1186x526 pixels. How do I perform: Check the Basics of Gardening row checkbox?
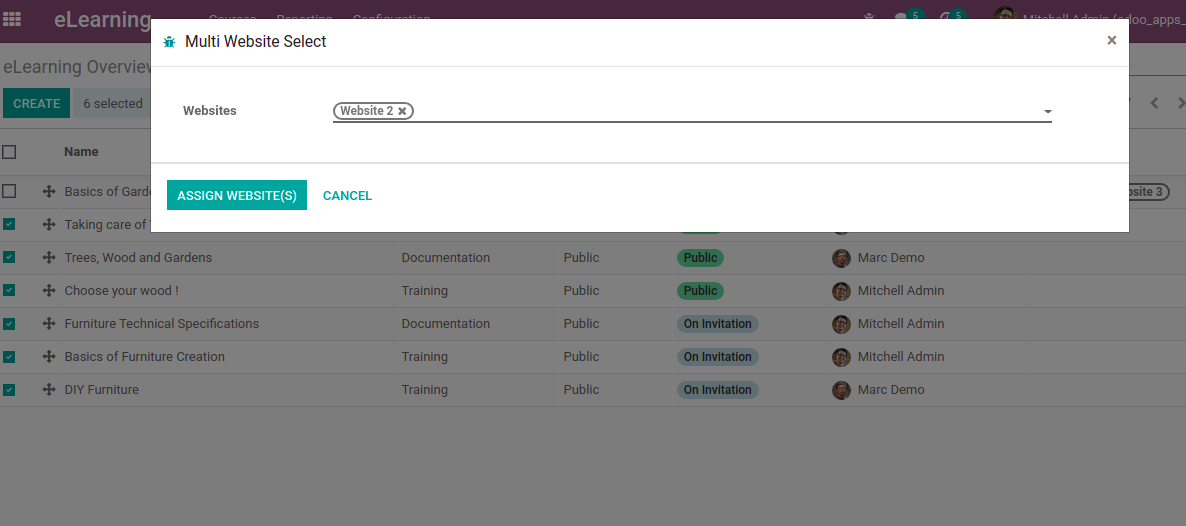click(9, 191)
